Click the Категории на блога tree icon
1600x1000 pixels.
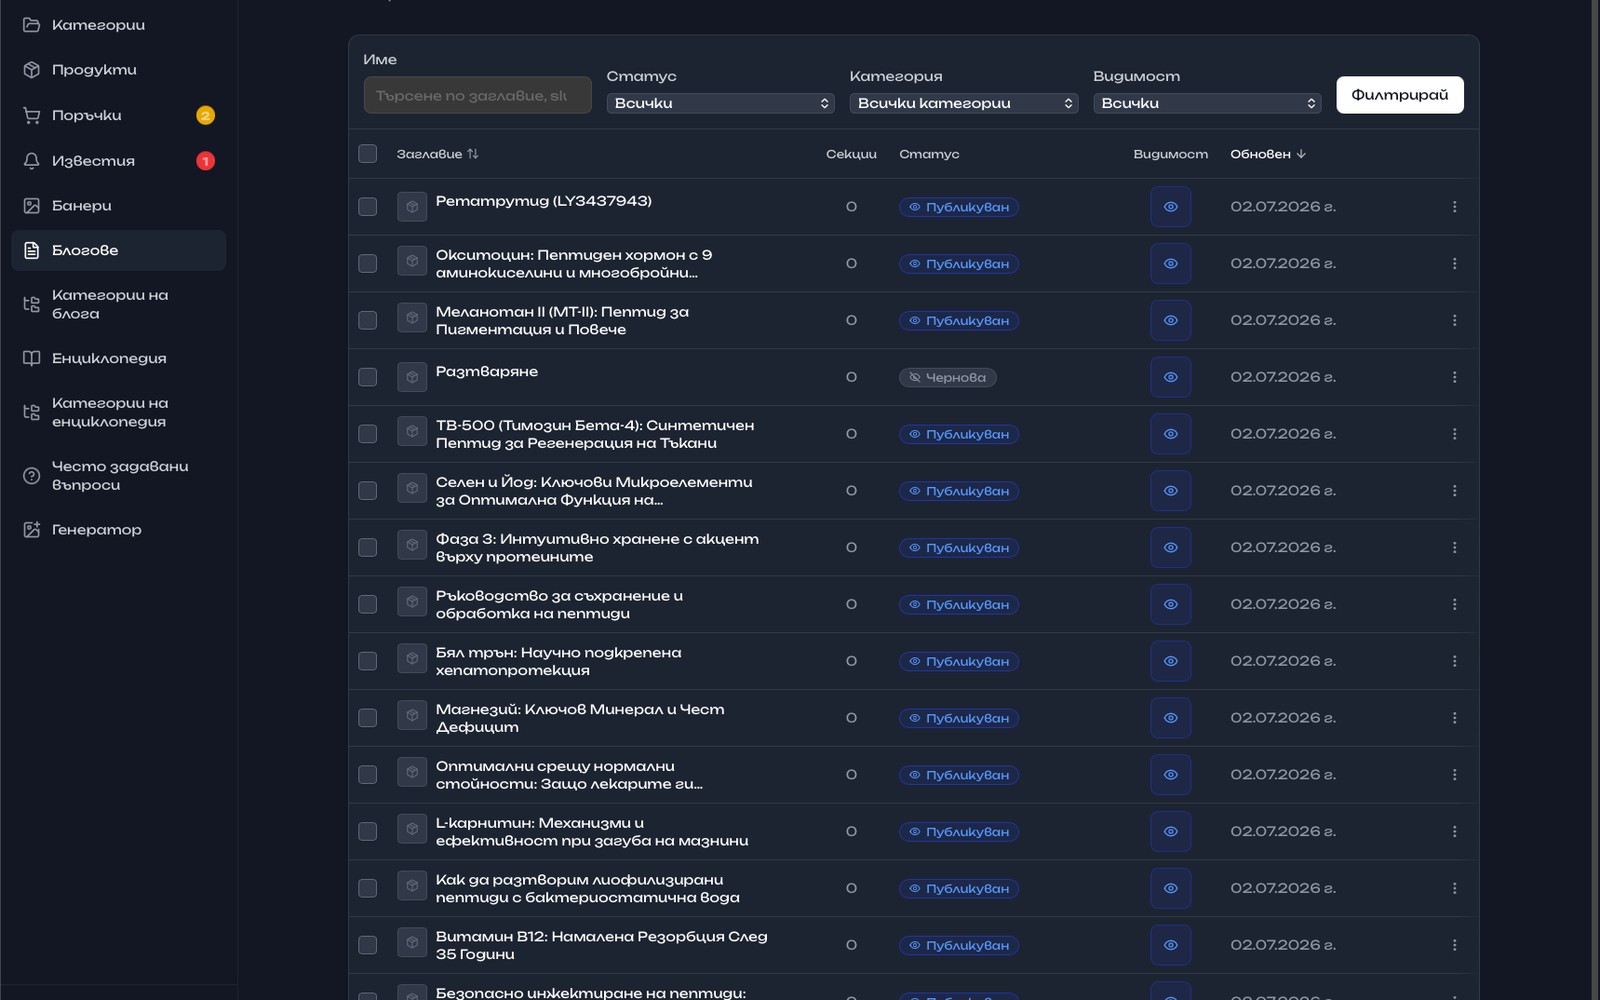(32, 304)
